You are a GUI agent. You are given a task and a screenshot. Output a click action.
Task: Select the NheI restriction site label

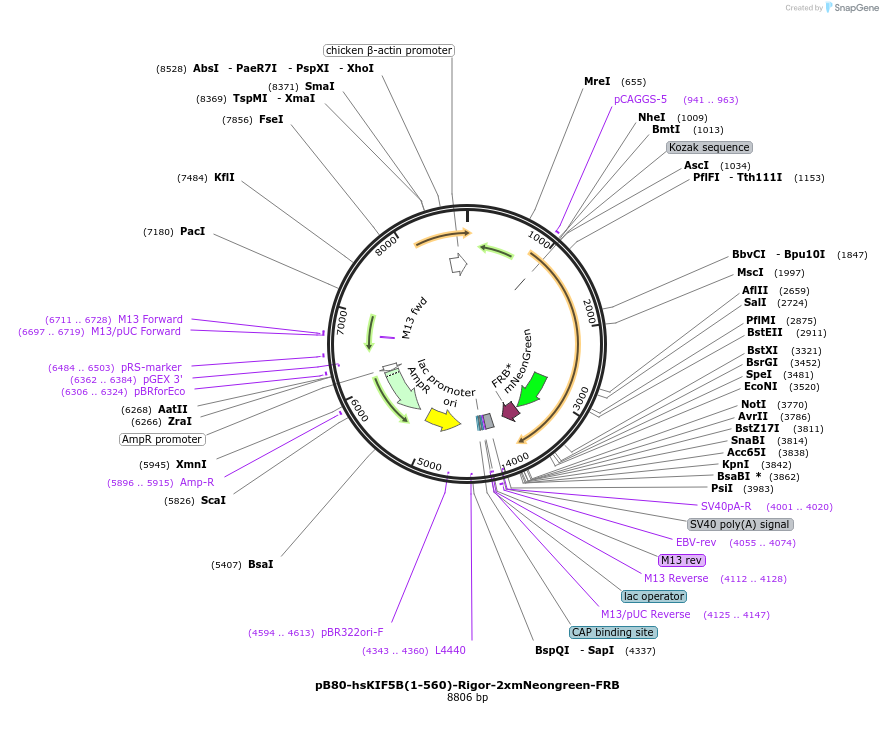coord(651,117)
